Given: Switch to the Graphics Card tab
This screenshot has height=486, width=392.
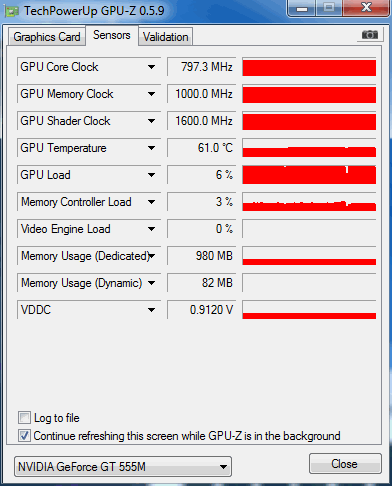Looking at the screenshot, I should click(47, 37).
